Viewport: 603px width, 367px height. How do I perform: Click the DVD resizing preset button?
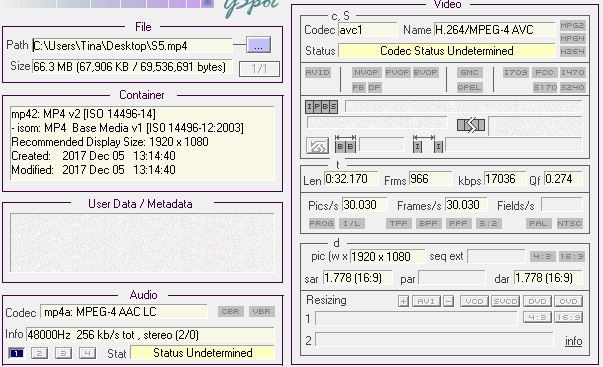[537, 301]
